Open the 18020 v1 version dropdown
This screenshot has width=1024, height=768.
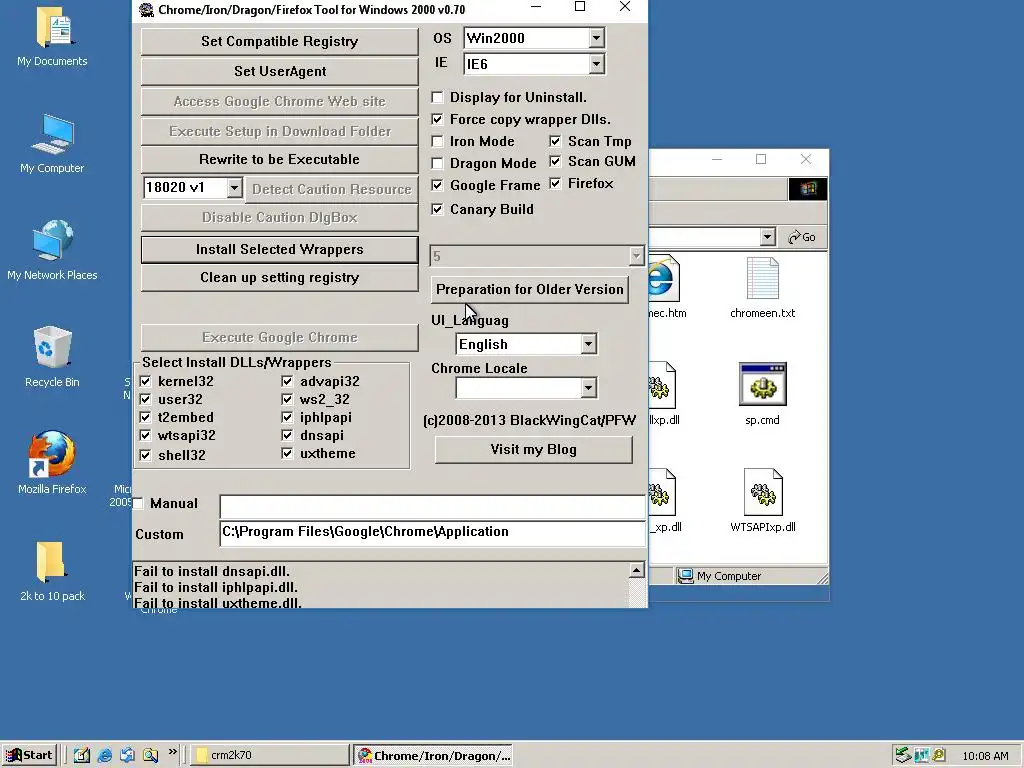pos(234,188)
